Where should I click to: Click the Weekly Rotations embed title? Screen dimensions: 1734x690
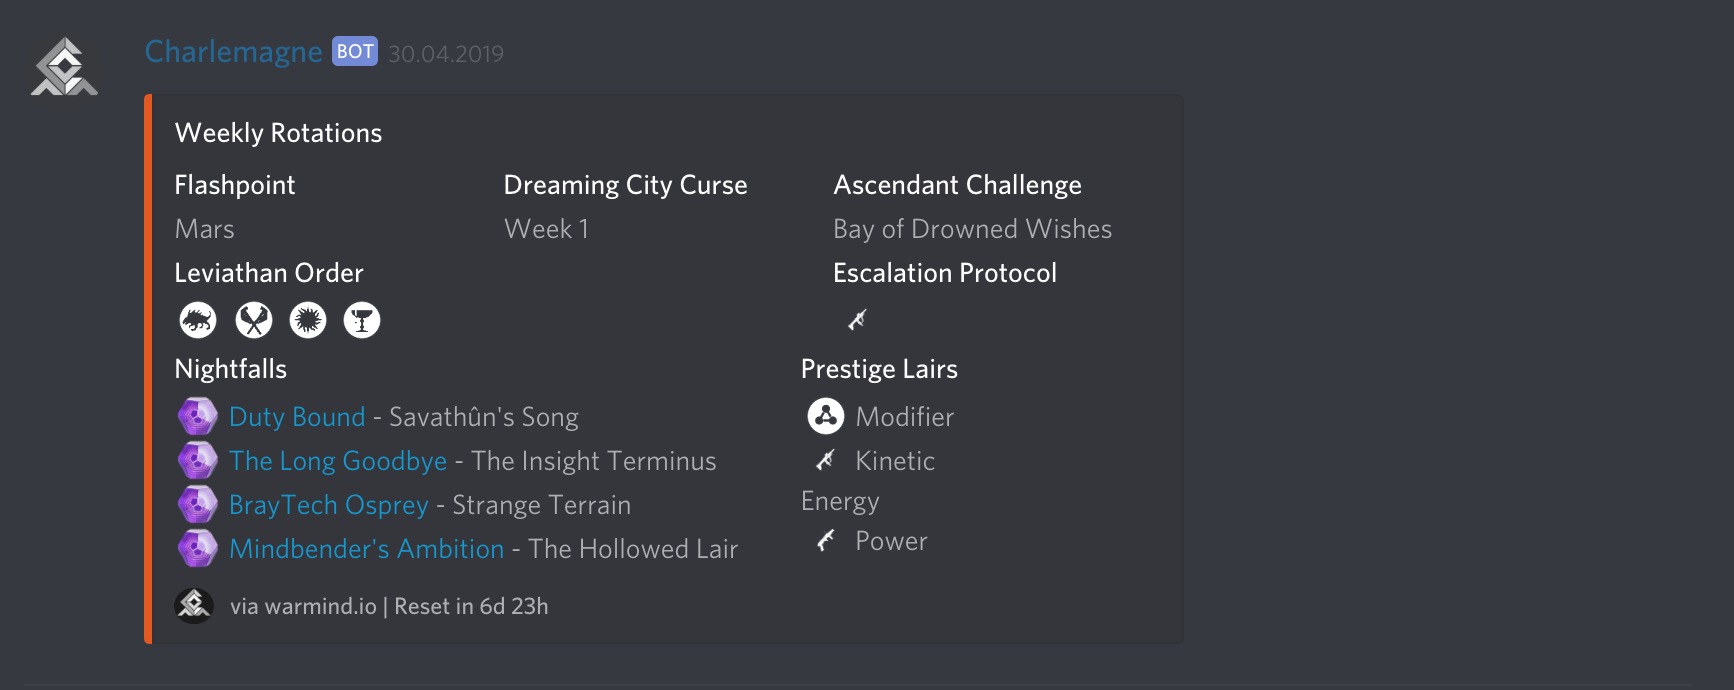click(278, 133)
